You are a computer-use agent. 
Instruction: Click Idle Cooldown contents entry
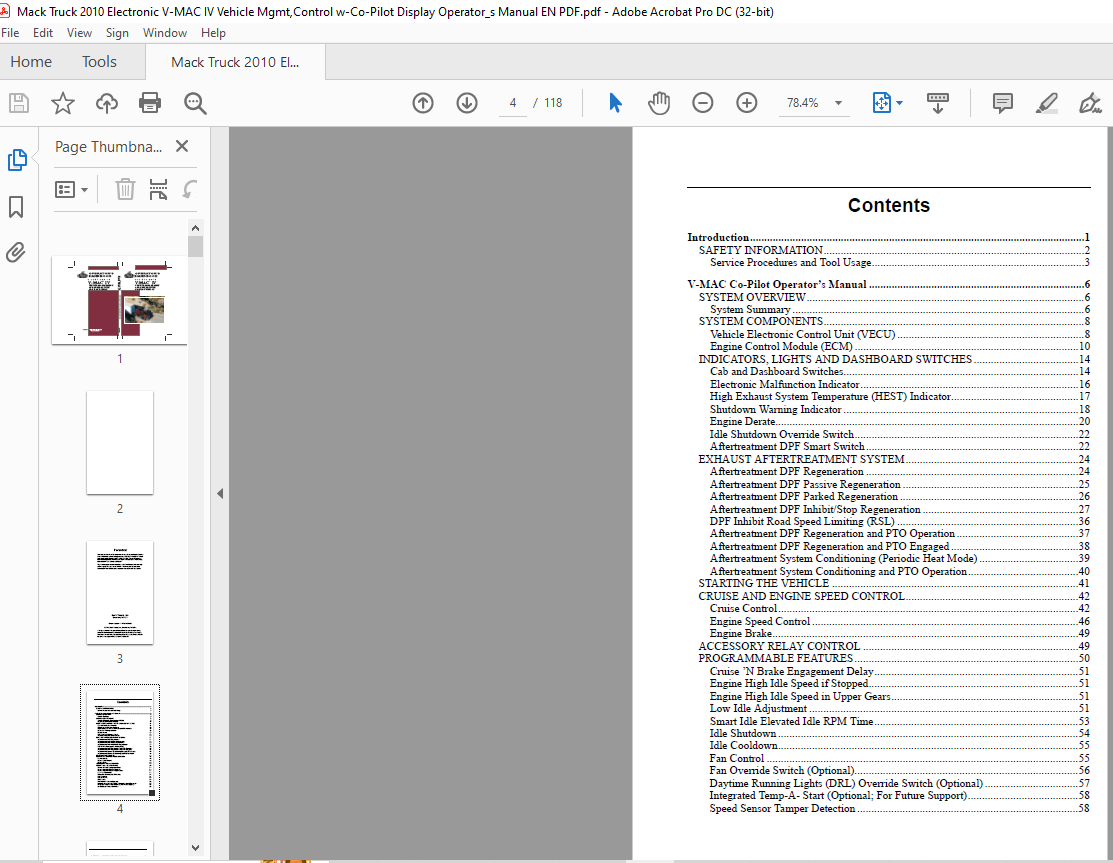pyautogui.click(x=899, y=745)
